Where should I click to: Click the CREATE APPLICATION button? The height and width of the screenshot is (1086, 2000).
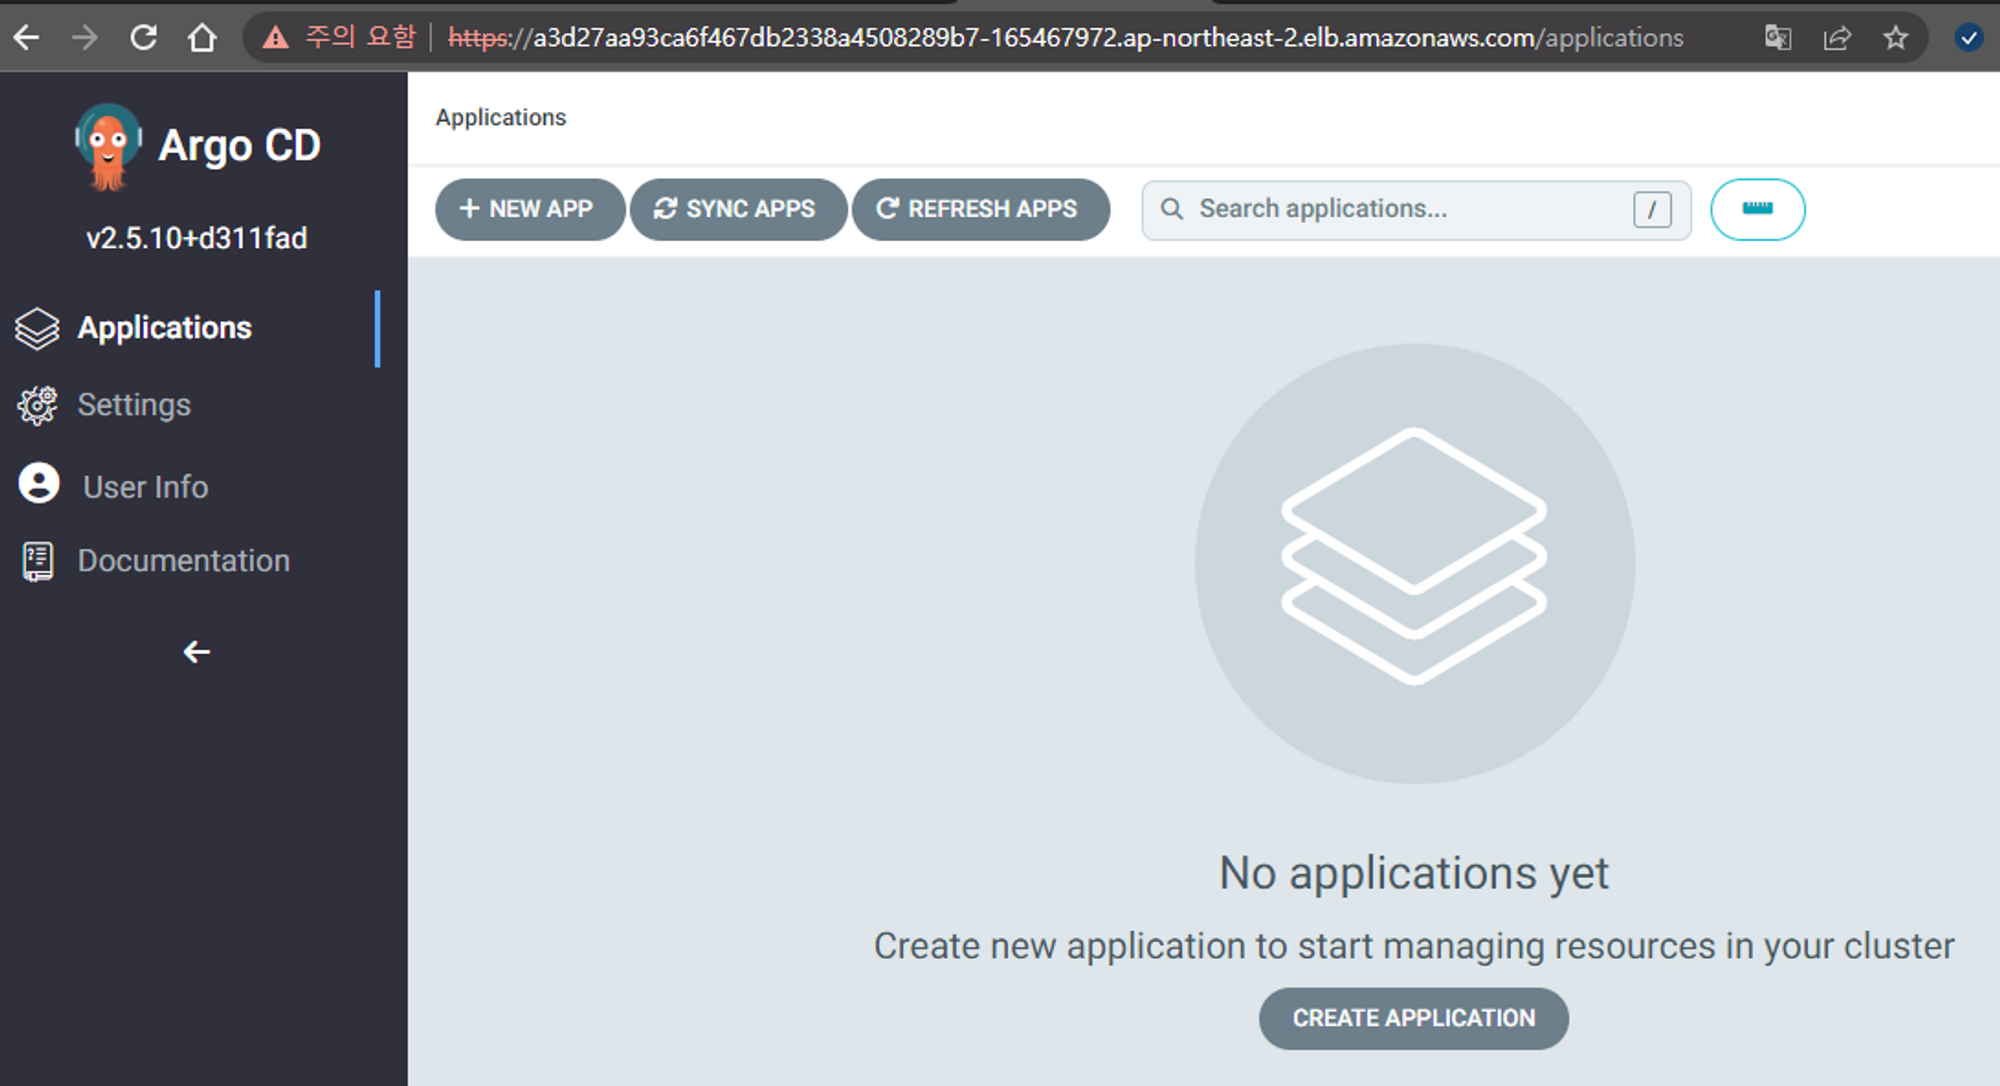pyautogui.click(x=1412, y=1018)
